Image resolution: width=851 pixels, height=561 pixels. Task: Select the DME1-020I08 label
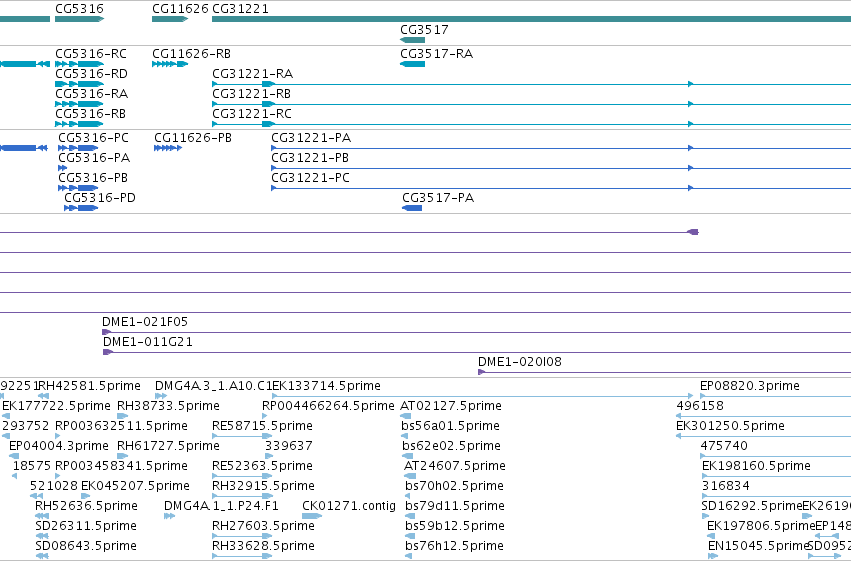(520, 362)
